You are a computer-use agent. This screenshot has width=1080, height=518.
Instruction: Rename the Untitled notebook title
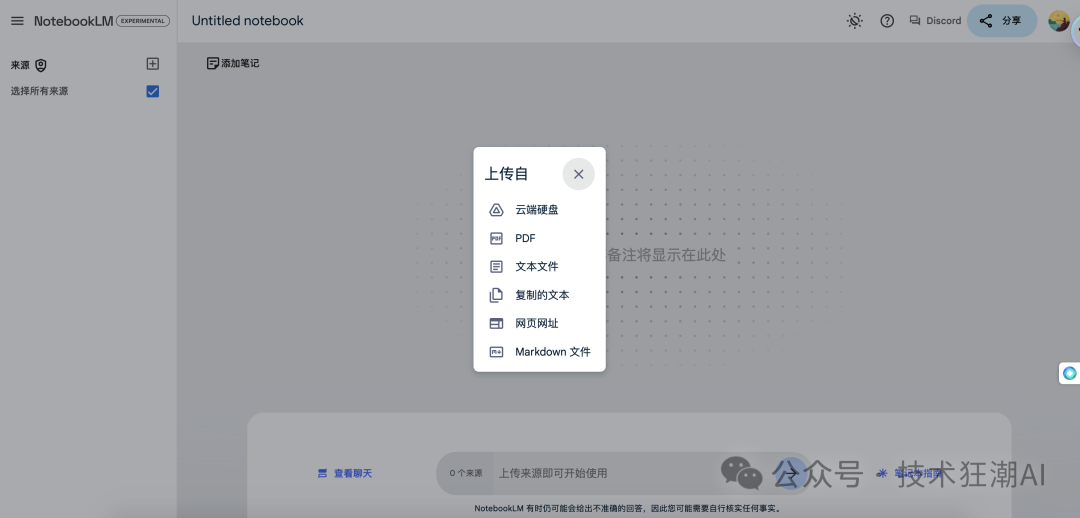247,21
